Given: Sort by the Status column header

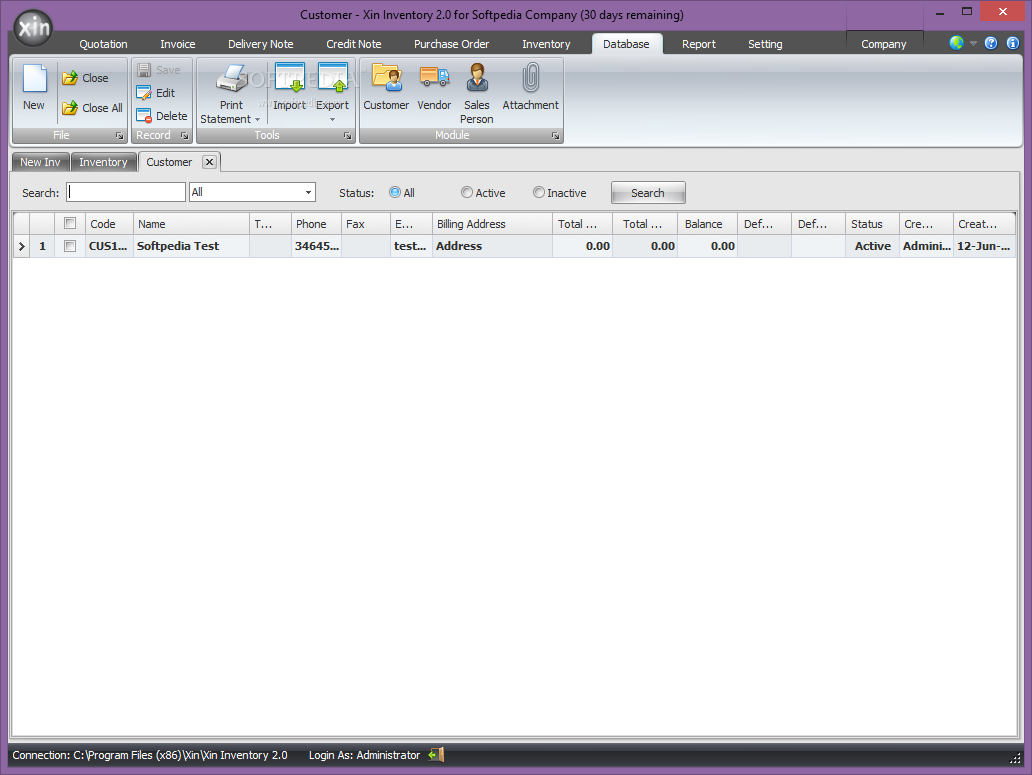Looking at the screenshot, I should pyautogui.click(x=872, y=224).
